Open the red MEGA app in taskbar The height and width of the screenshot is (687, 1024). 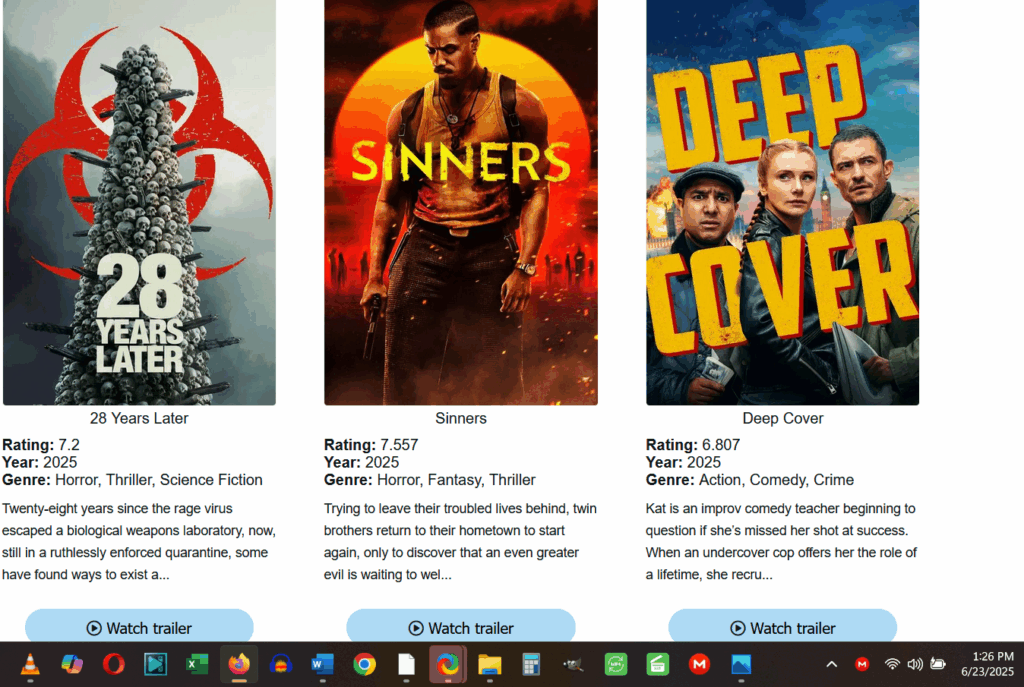tap(699, 664)
